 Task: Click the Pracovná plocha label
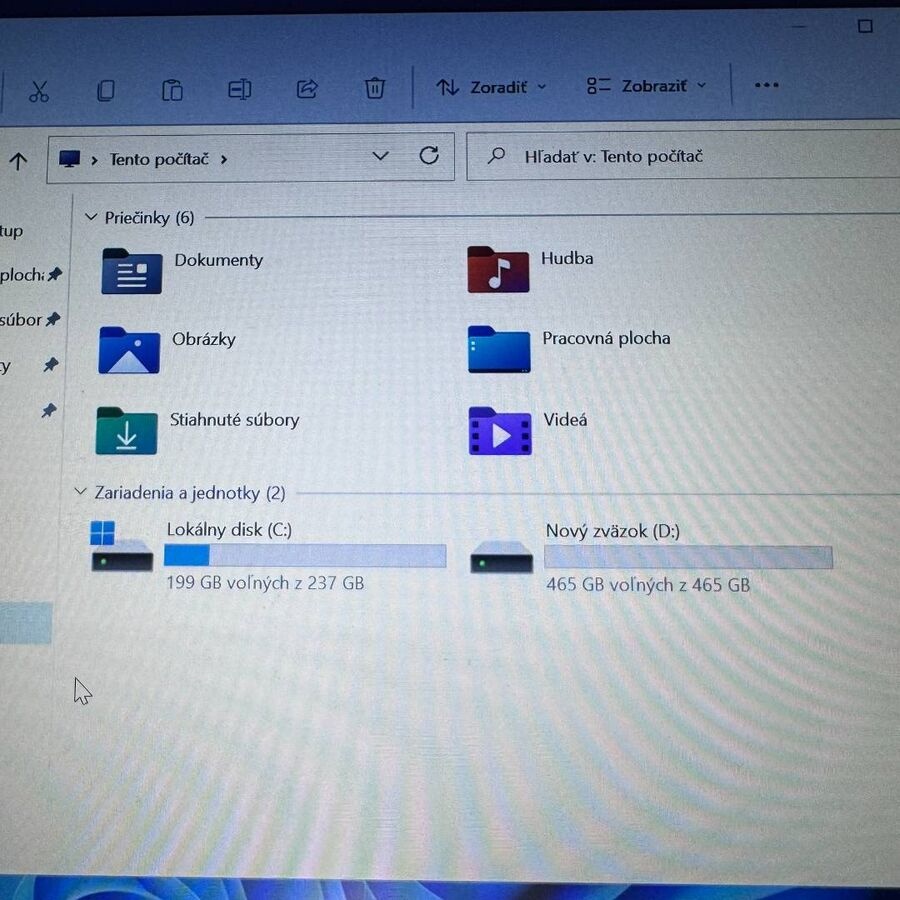606,338
